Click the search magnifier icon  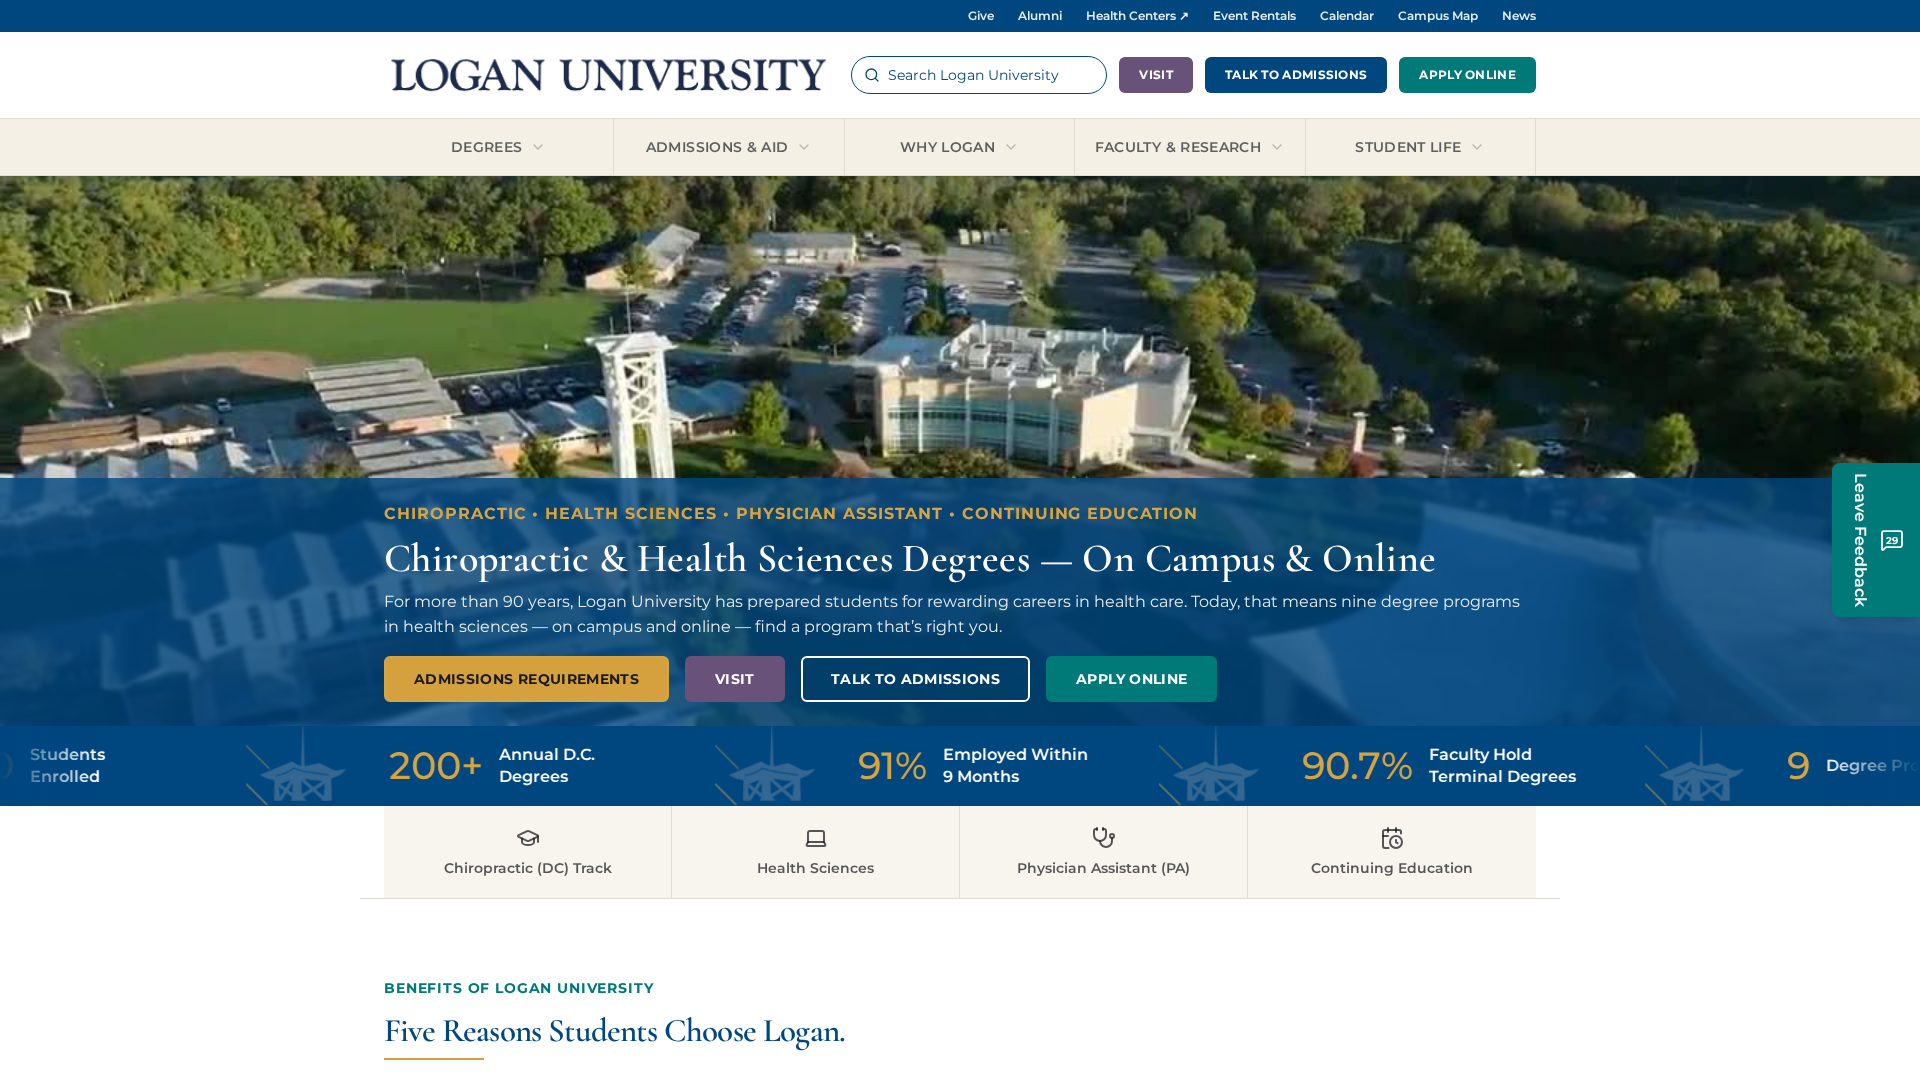872,75
